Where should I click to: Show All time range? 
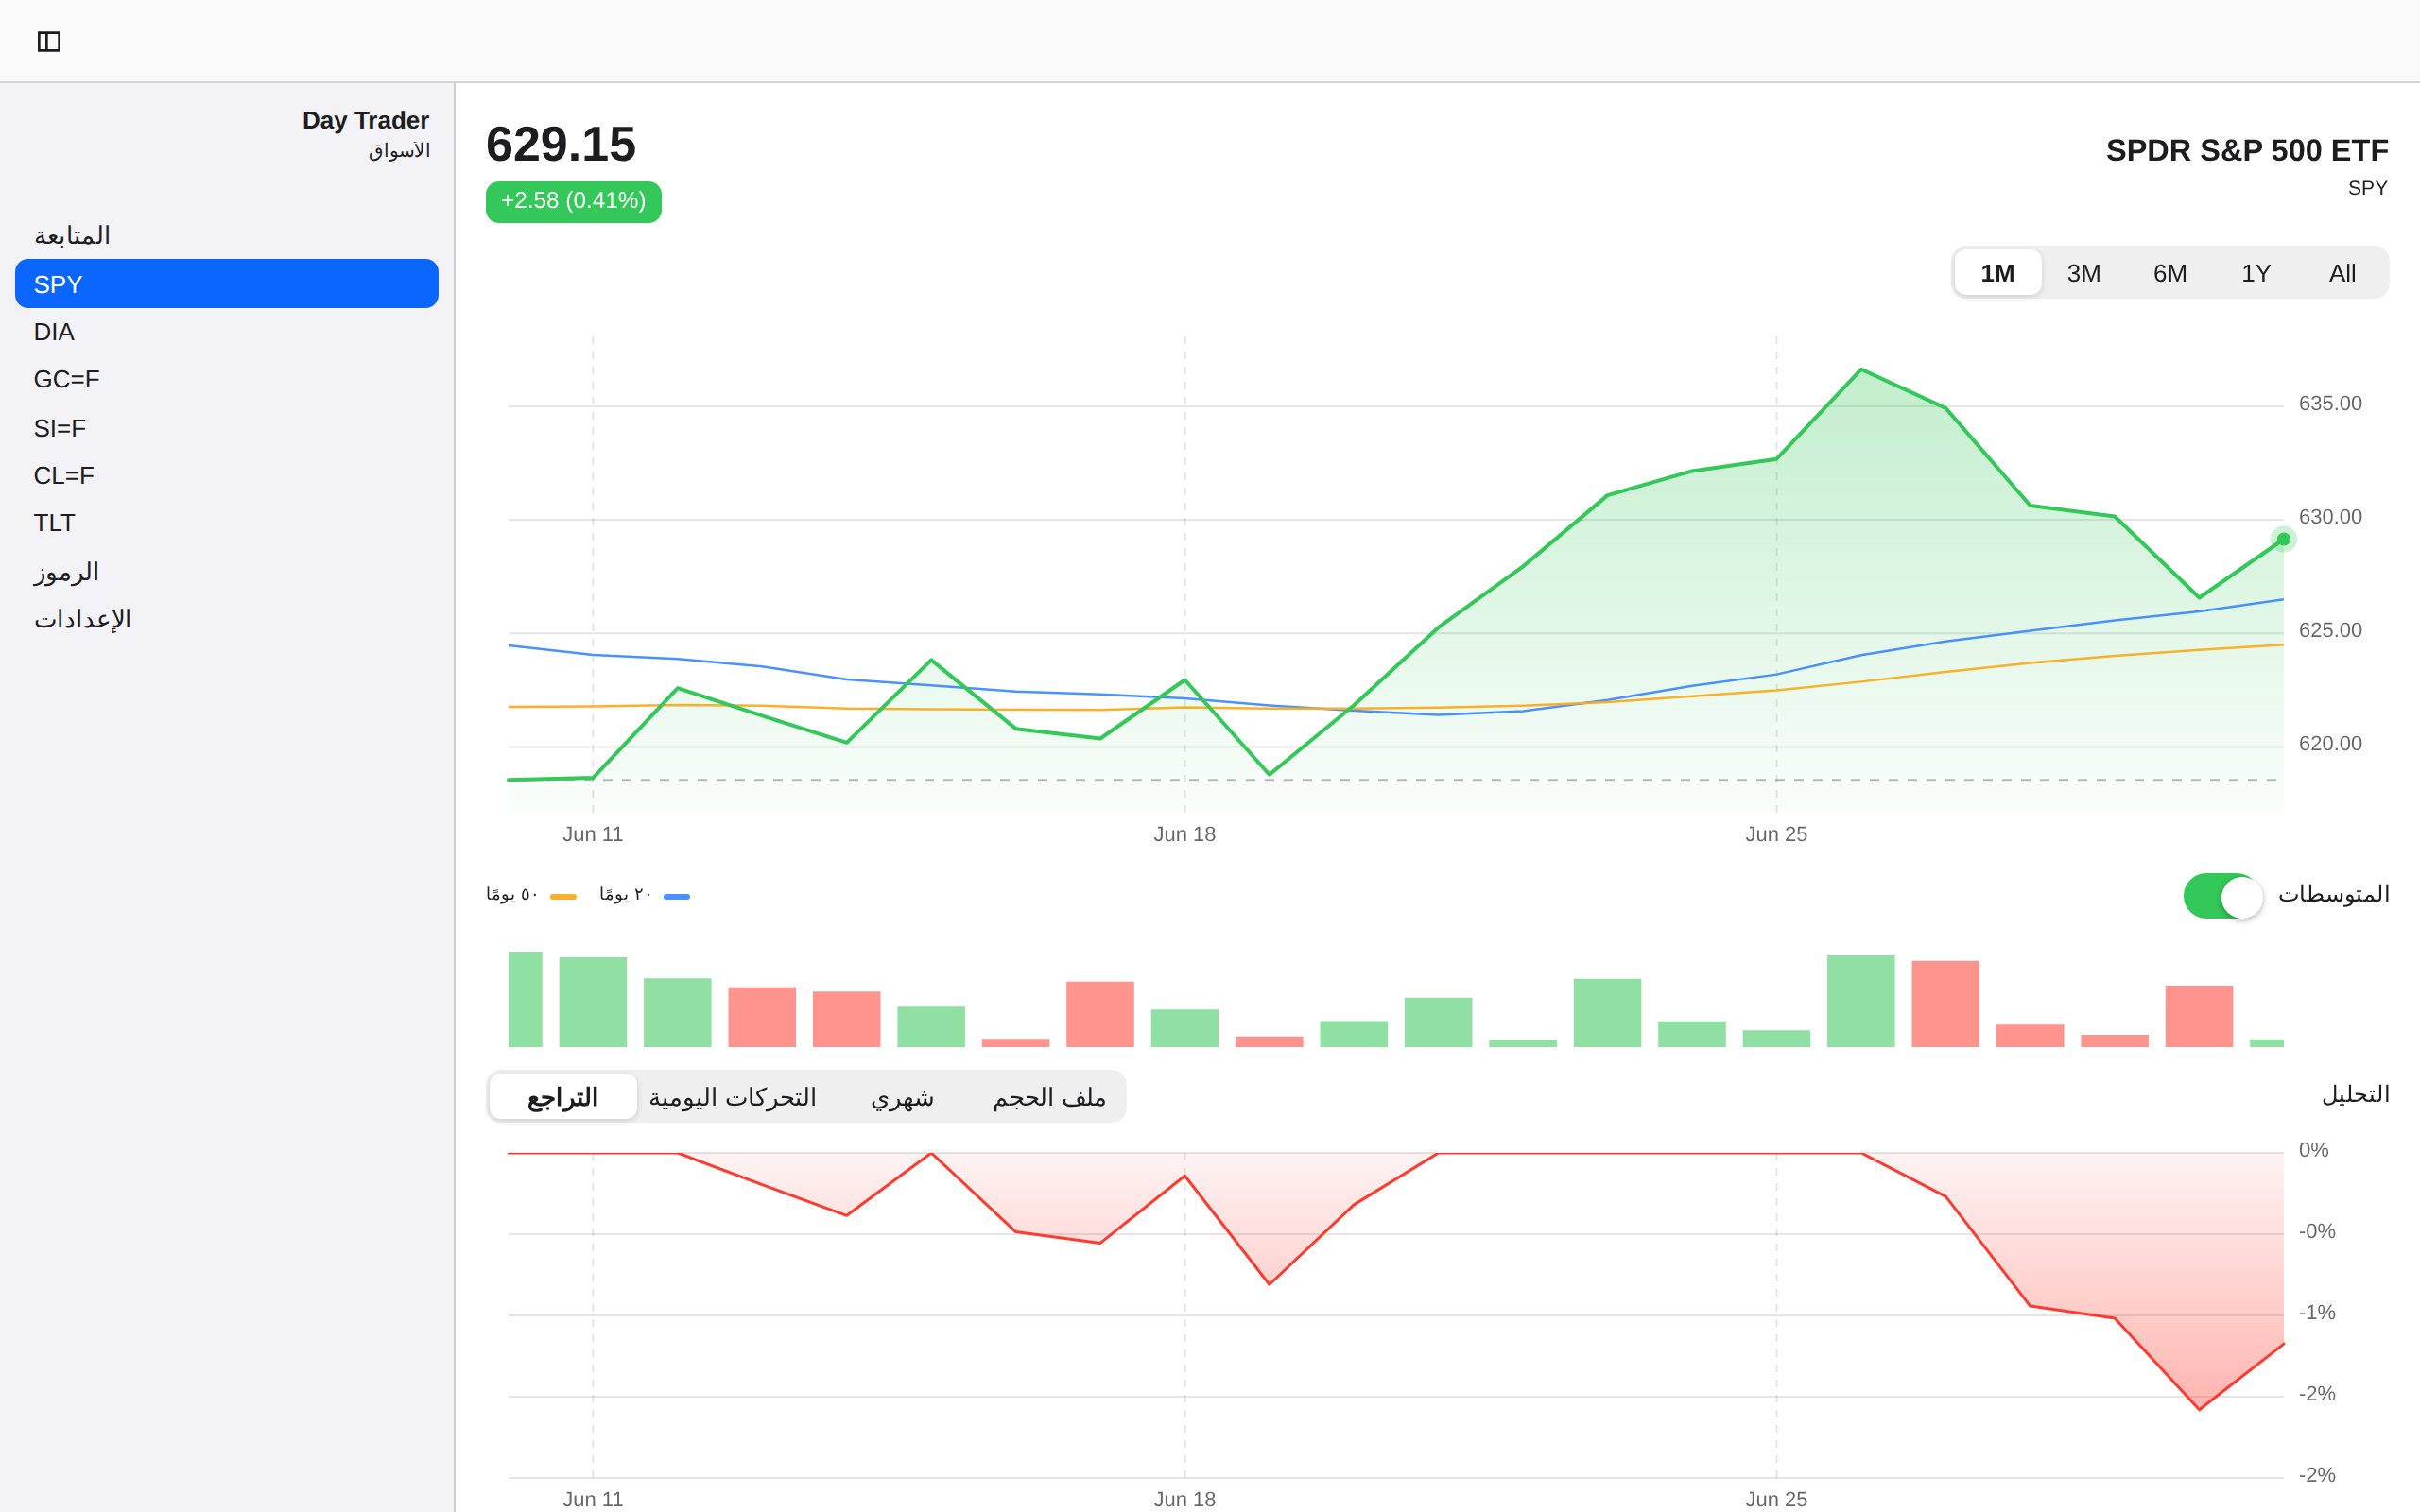2342,273
